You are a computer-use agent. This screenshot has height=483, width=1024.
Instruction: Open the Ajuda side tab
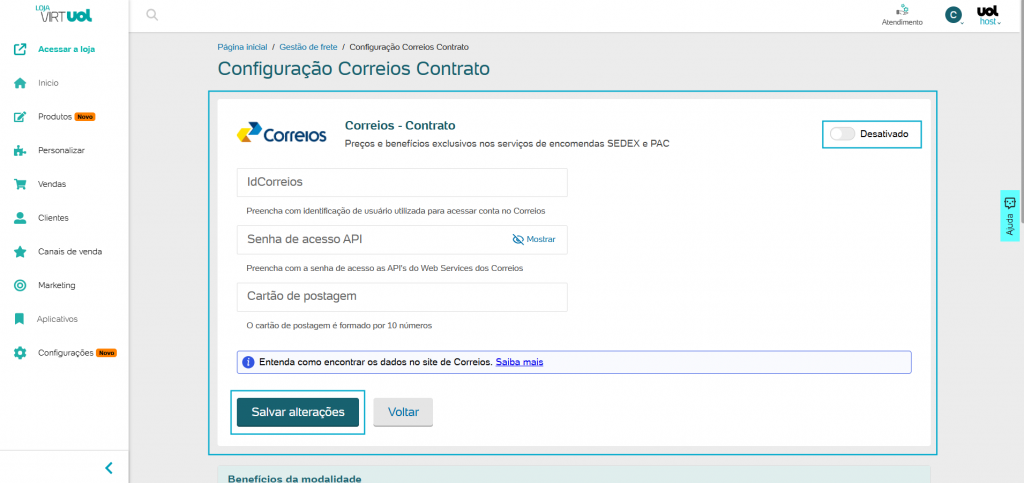[1009, 215]
